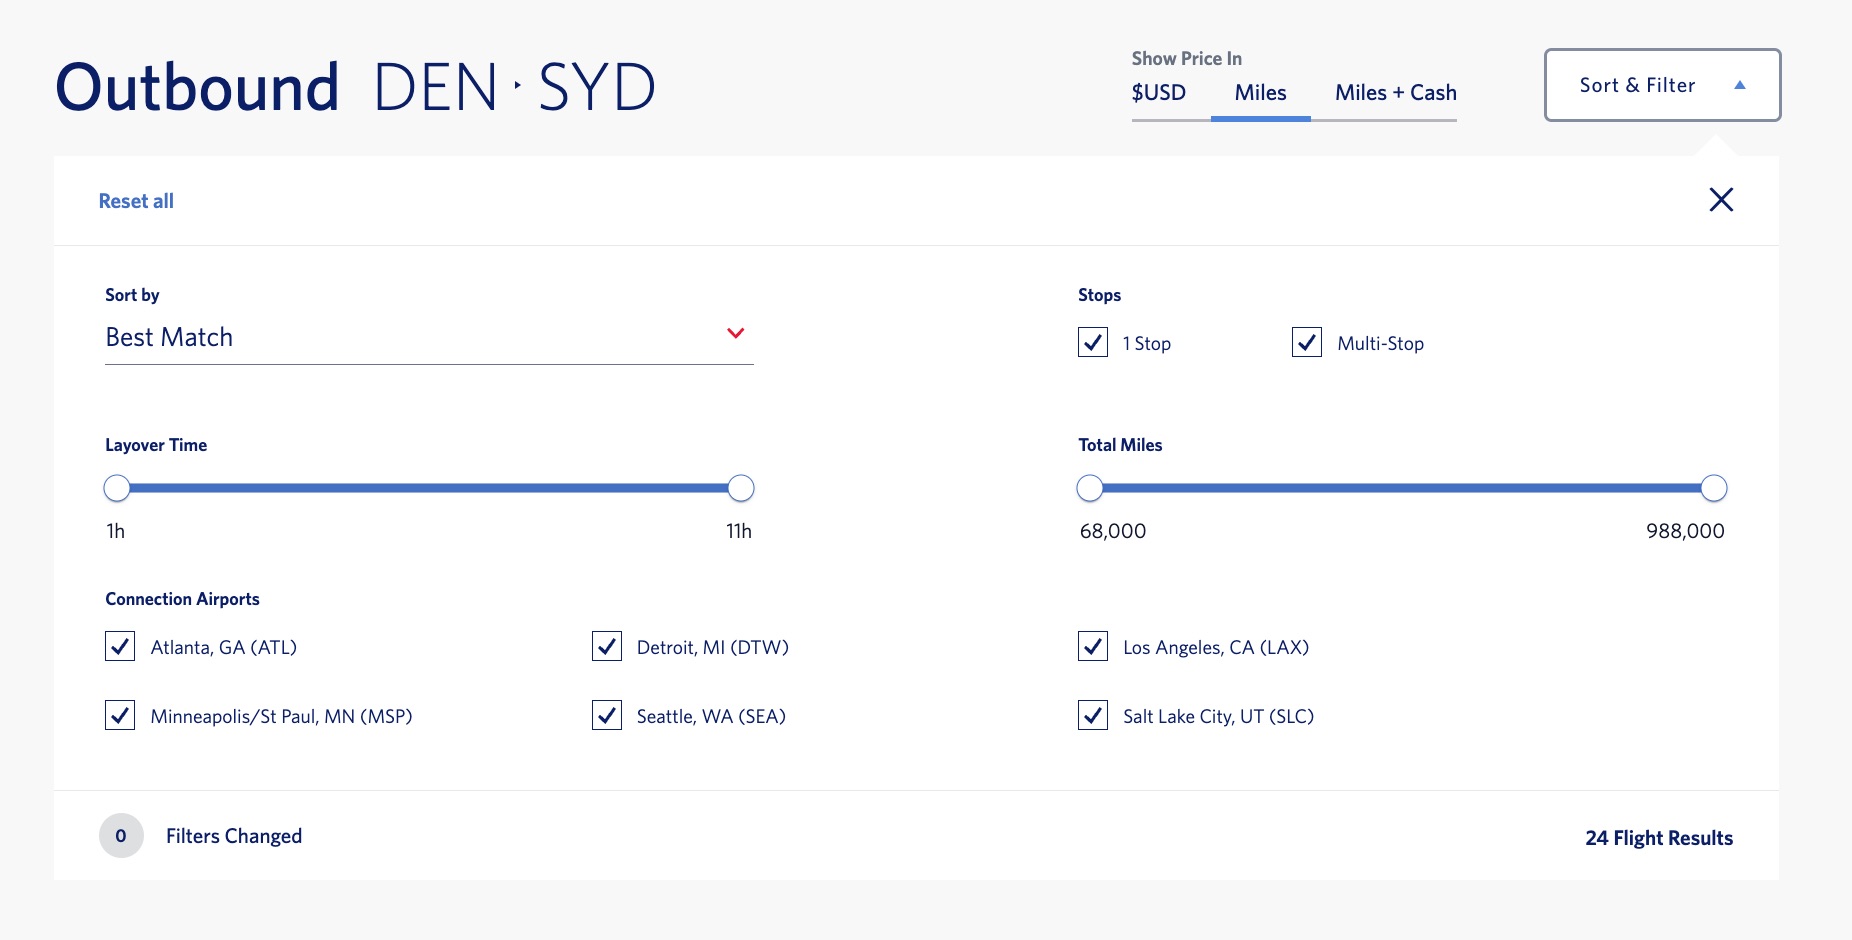1852x940 pixels.
Task: Click the Reset all link
Action: tap(136, 200)
